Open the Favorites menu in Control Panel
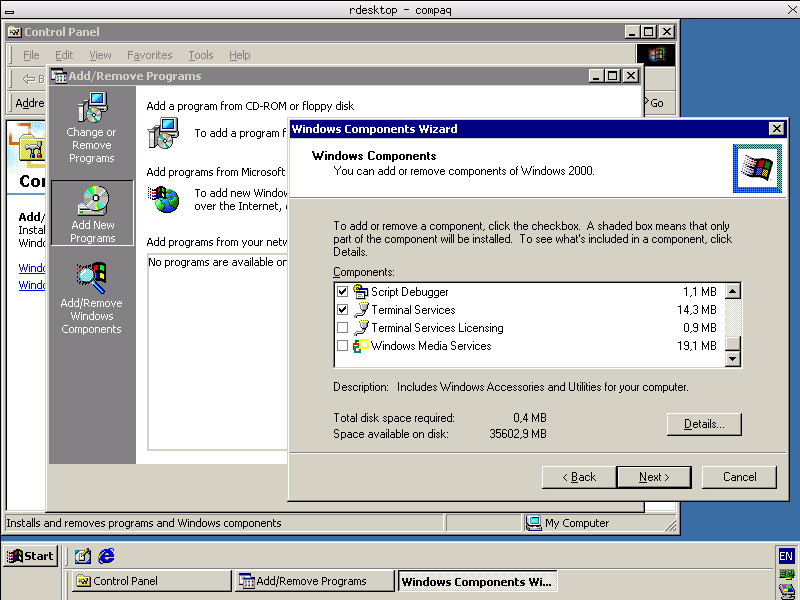 coord(149,55)
